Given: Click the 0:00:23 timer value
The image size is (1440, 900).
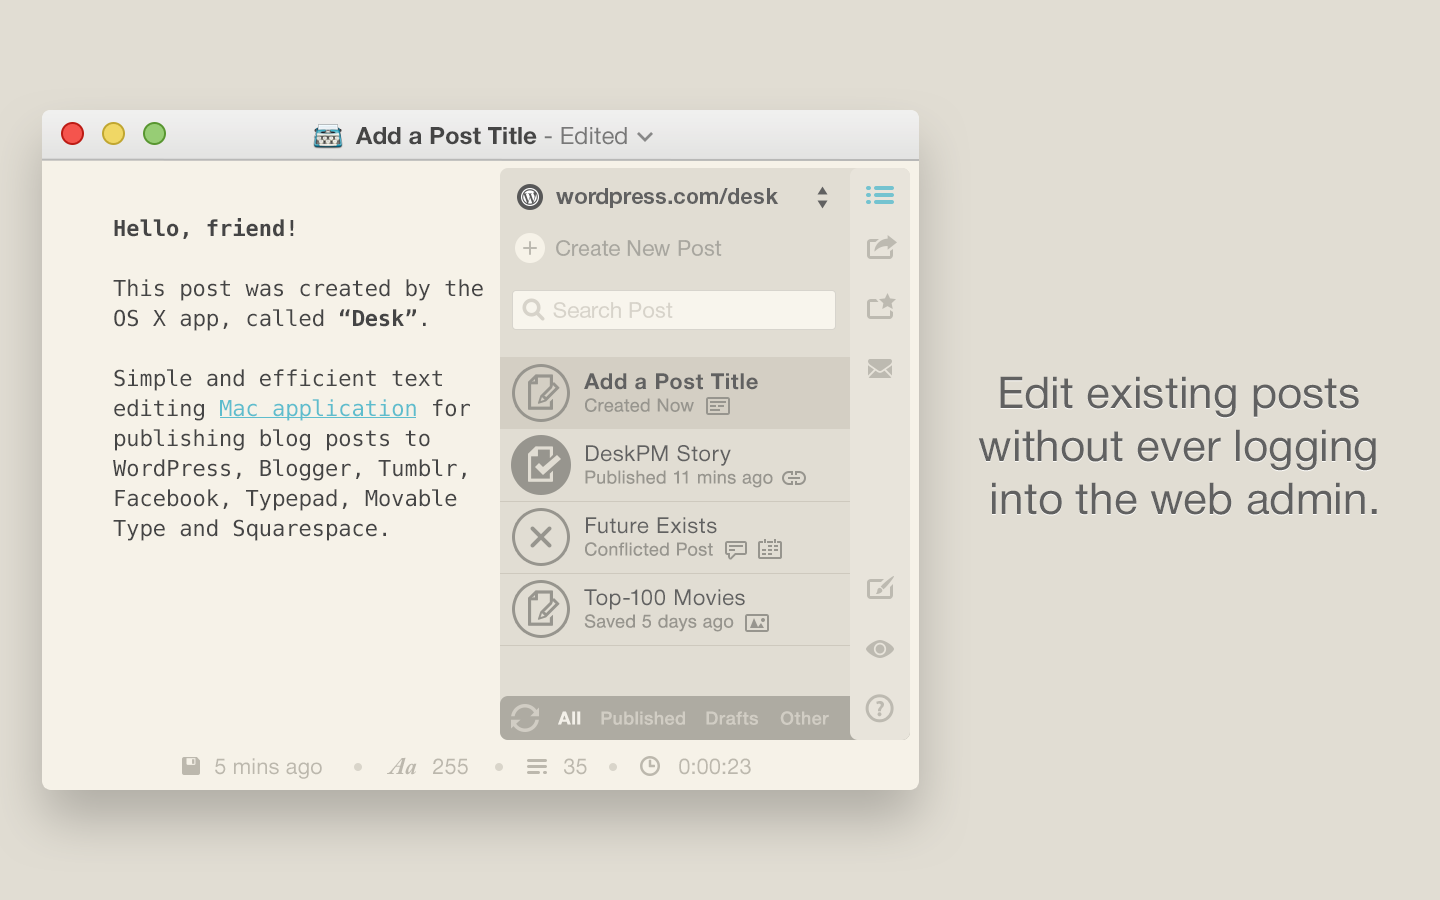Looking at the screenshot, I should [715, 767].
